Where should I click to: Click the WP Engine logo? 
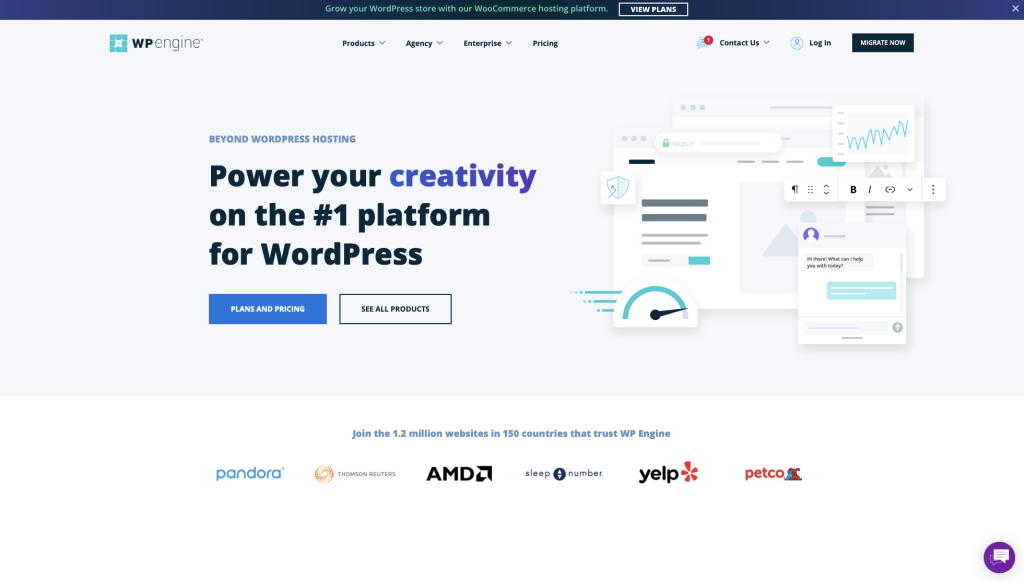point(156,43)
